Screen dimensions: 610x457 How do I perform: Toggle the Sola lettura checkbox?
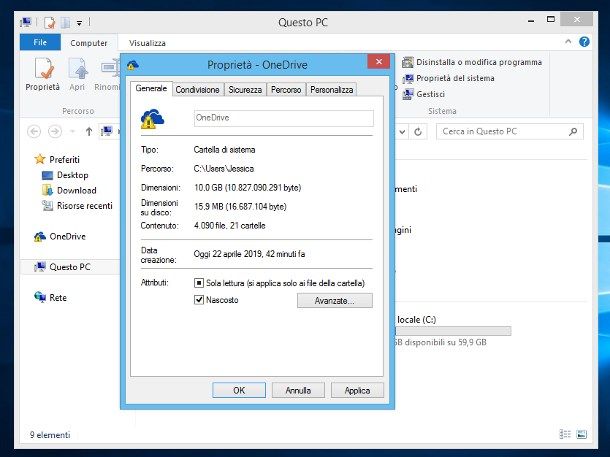pos(199,283)
